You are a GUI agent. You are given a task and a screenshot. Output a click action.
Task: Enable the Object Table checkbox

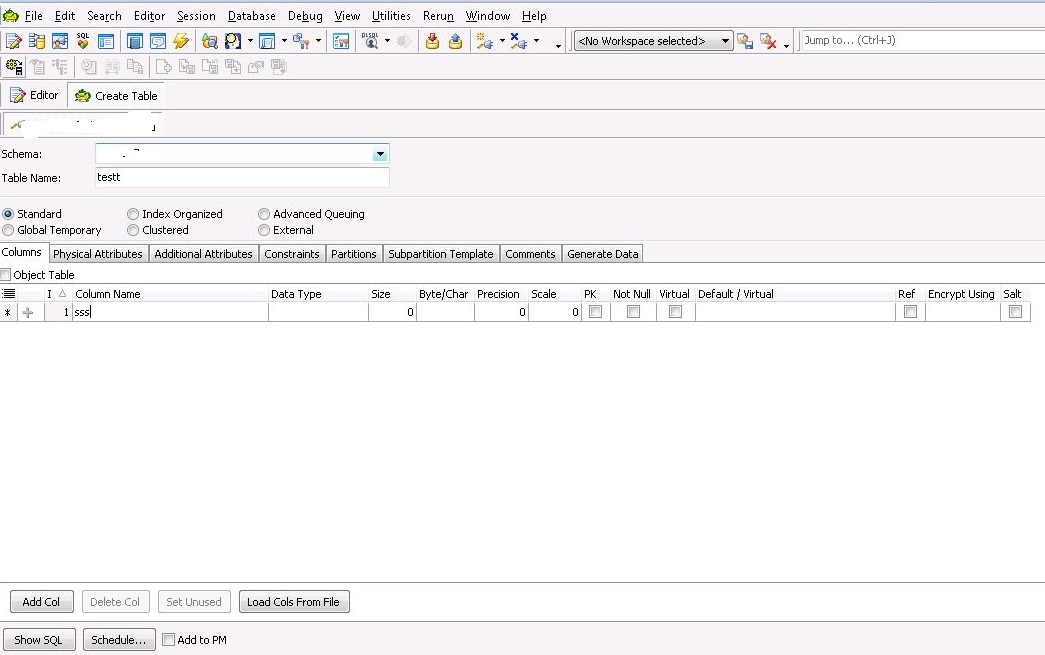pyautogui.click(x=8, y=274)
